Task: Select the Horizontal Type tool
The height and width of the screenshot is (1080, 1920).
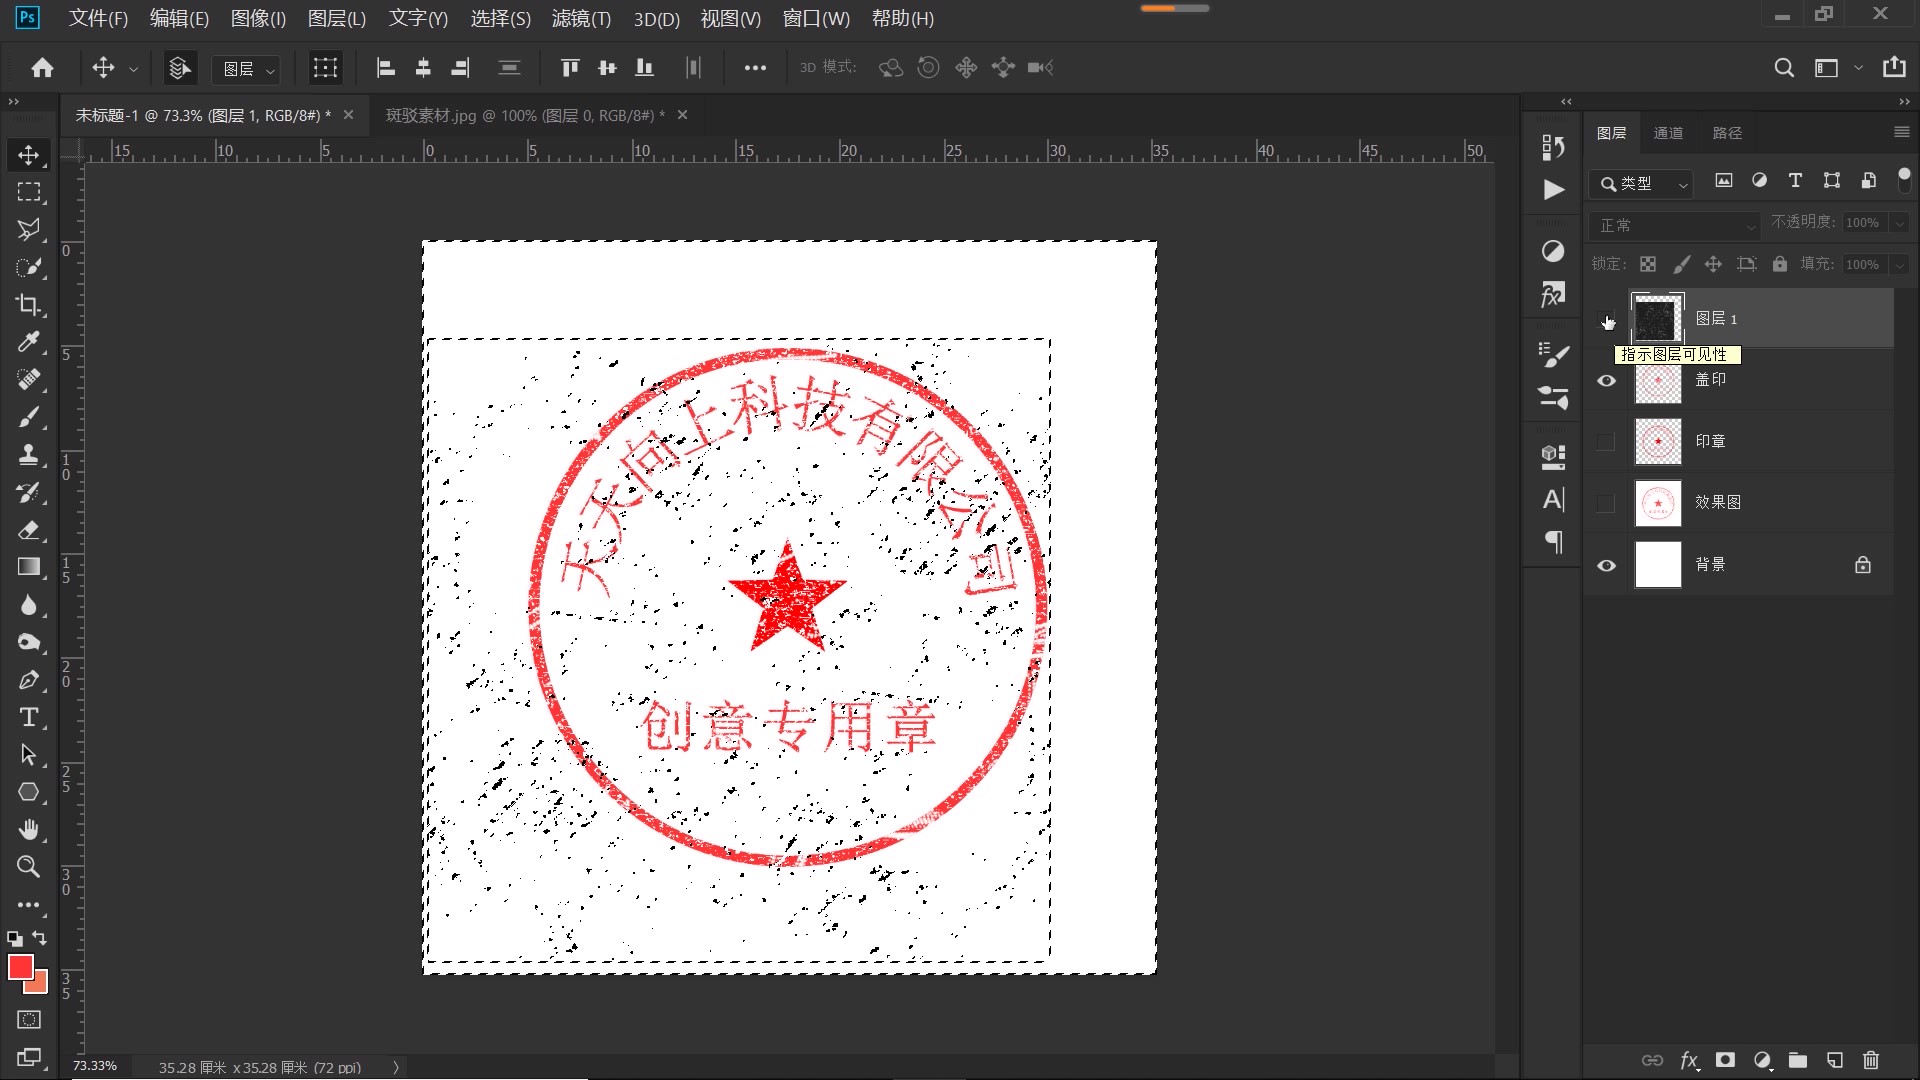Action: coord(29,717)
